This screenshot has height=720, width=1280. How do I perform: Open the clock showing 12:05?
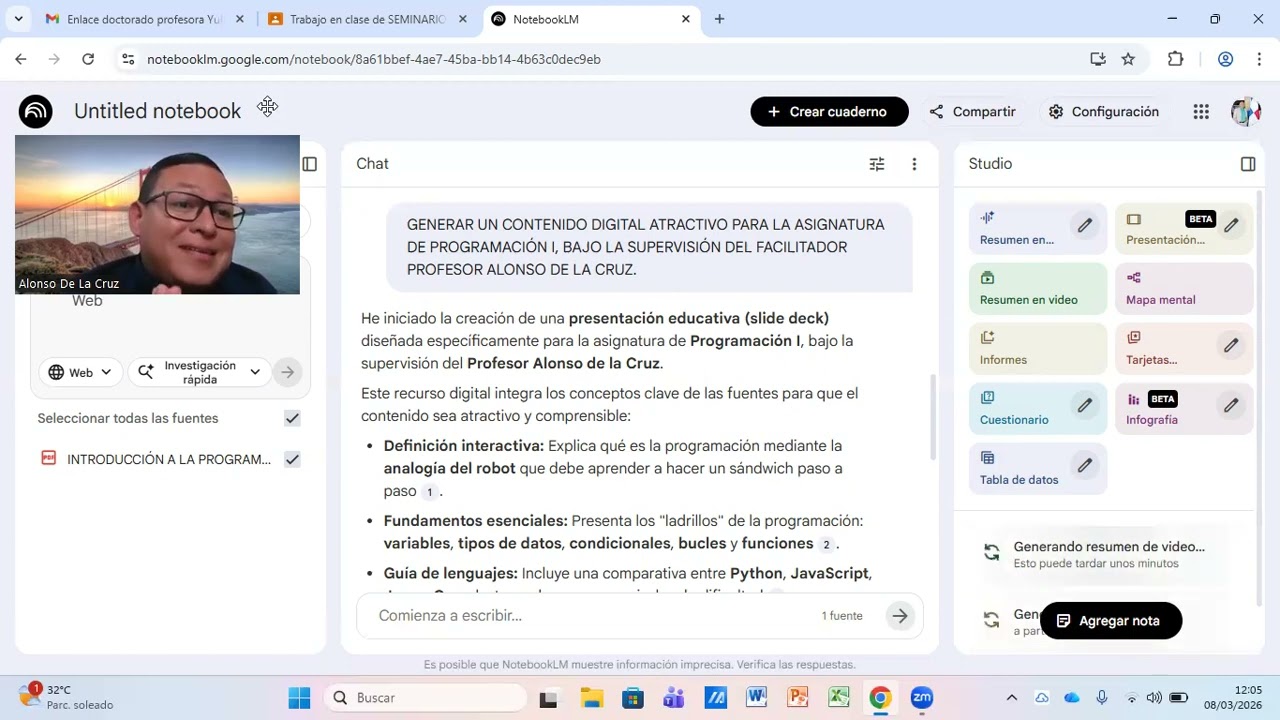coord(1233,697)
